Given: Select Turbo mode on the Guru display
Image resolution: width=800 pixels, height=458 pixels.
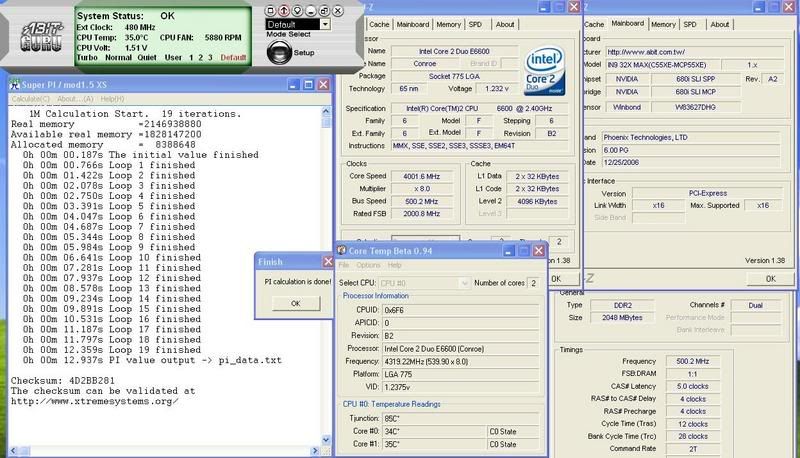Looking at the screenshot, I should (87, 58).
